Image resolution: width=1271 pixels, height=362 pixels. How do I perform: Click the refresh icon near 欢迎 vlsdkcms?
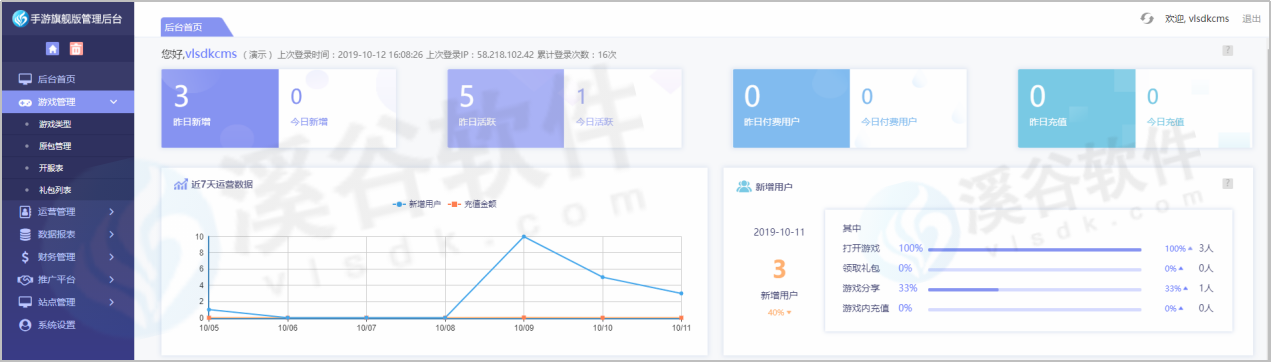[x=1147, y=18]
